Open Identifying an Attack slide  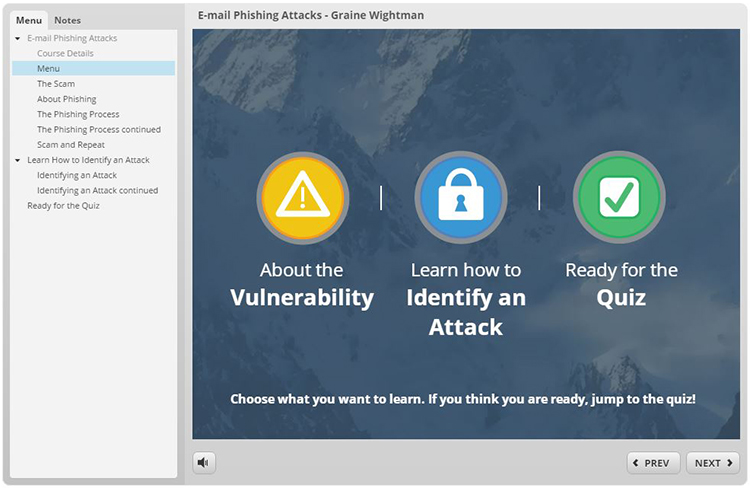pos(77,175)
